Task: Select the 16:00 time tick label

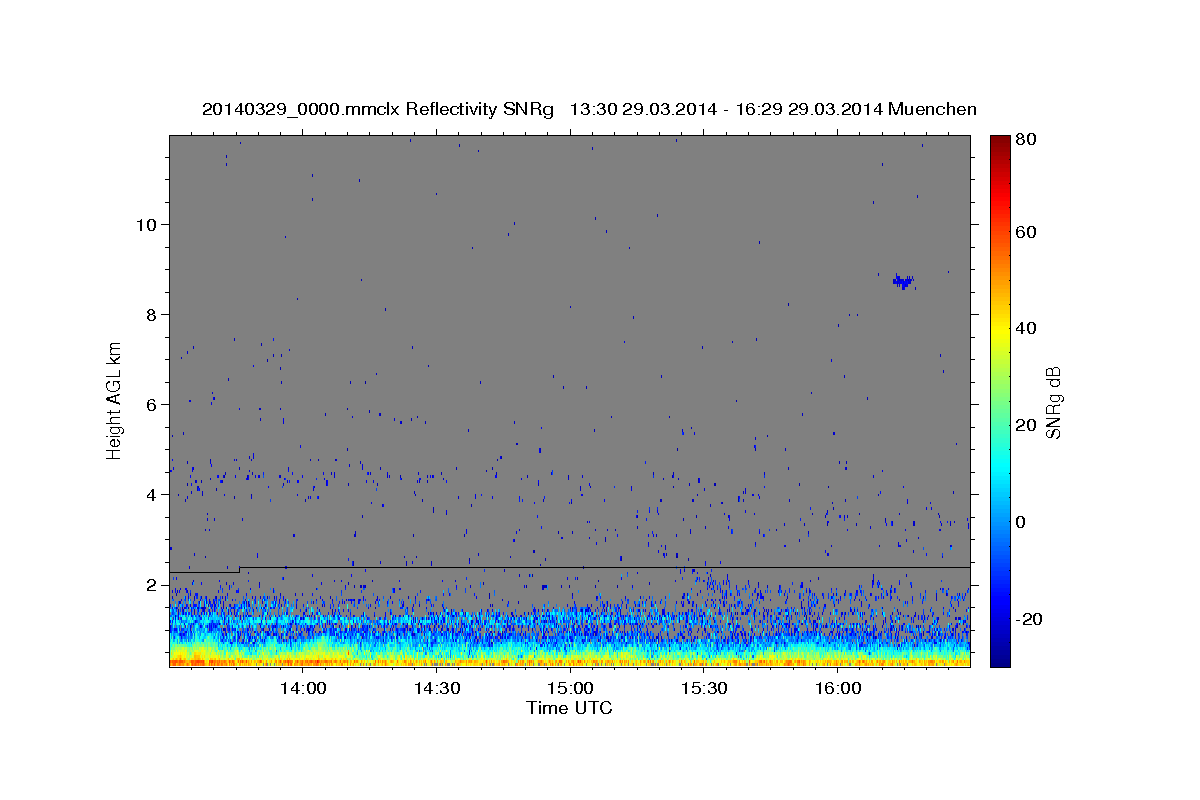Action: (x=837, y=689)
